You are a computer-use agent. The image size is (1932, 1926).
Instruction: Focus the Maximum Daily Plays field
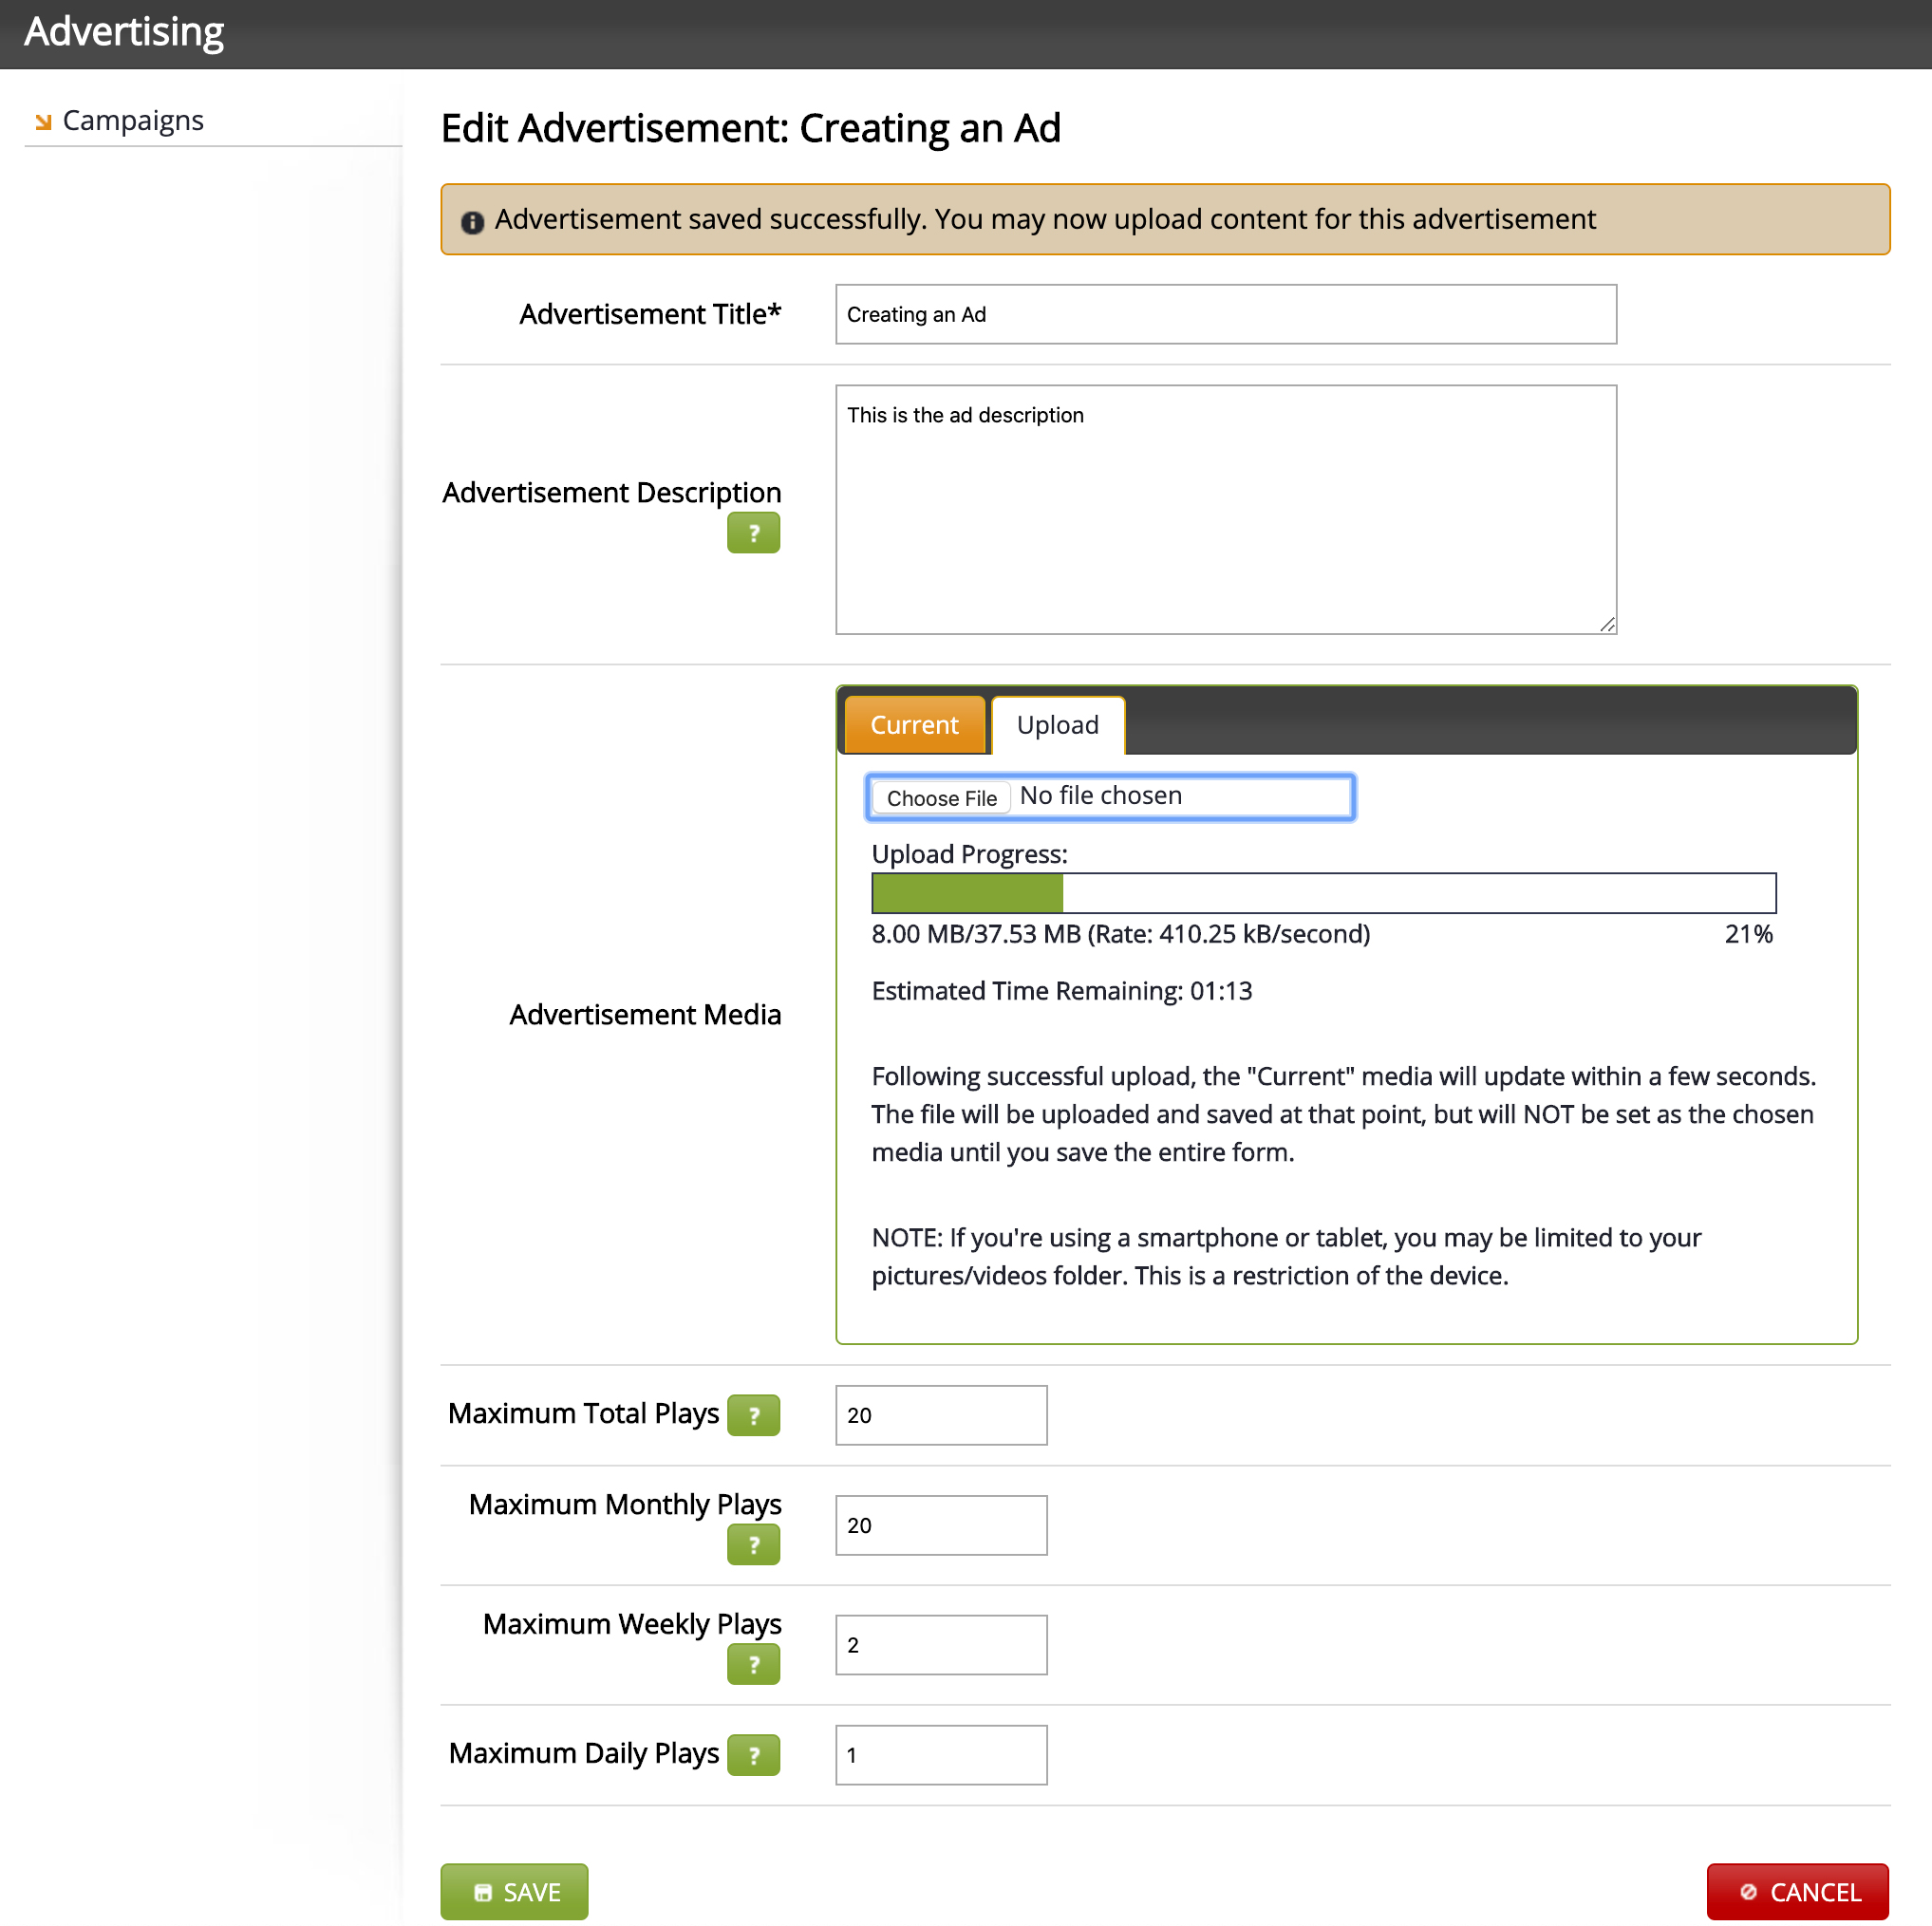[x=941, y=1755]
